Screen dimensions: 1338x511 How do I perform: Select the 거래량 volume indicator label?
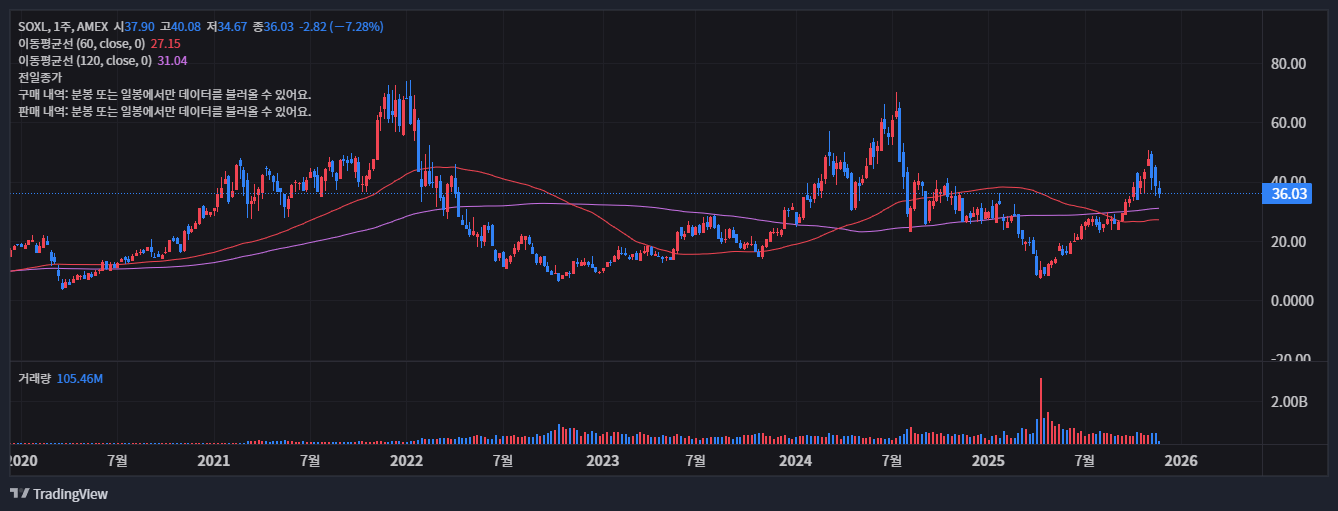pyautogui.click(x=36, y=379)
